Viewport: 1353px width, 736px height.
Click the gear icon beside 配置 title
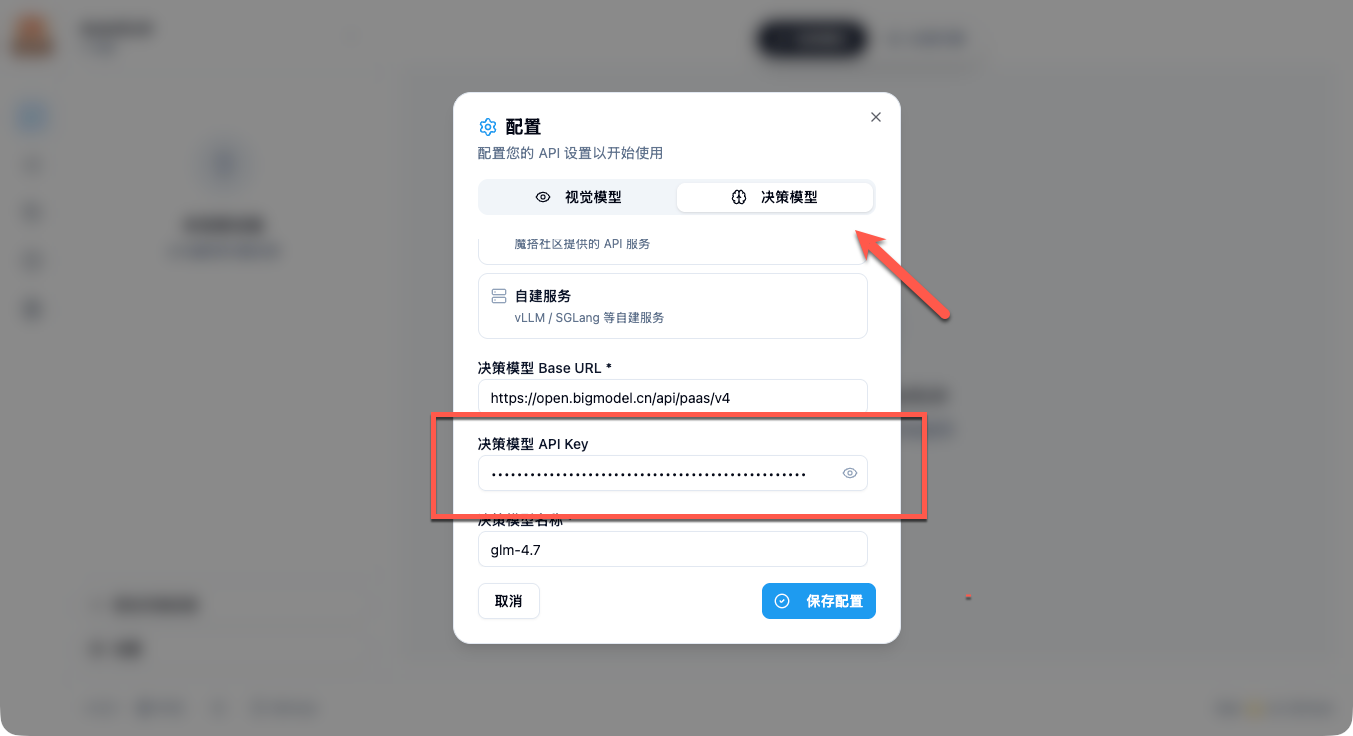click(x=488, y=127)
